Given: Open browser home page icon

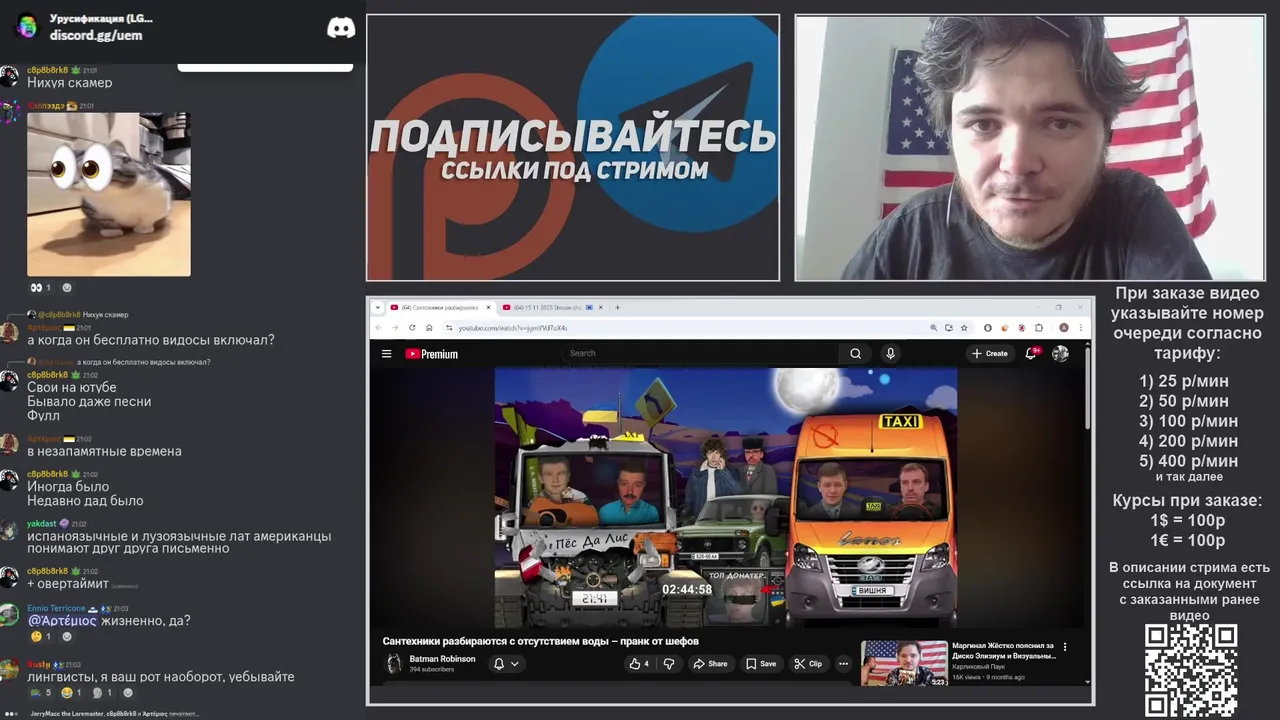Looking at the screenshot, I should [x=430, y=327].
